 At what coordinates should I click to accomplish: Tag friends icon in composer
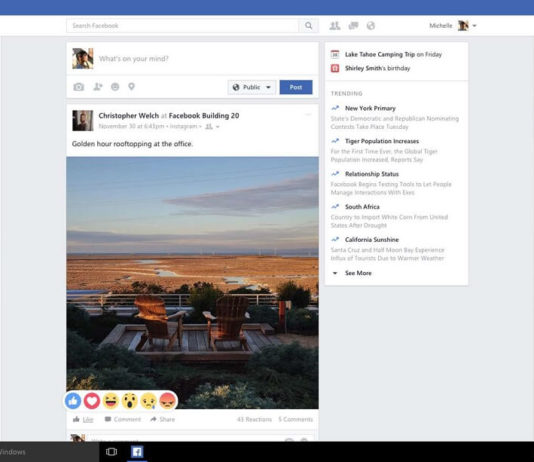click(98, 87)
